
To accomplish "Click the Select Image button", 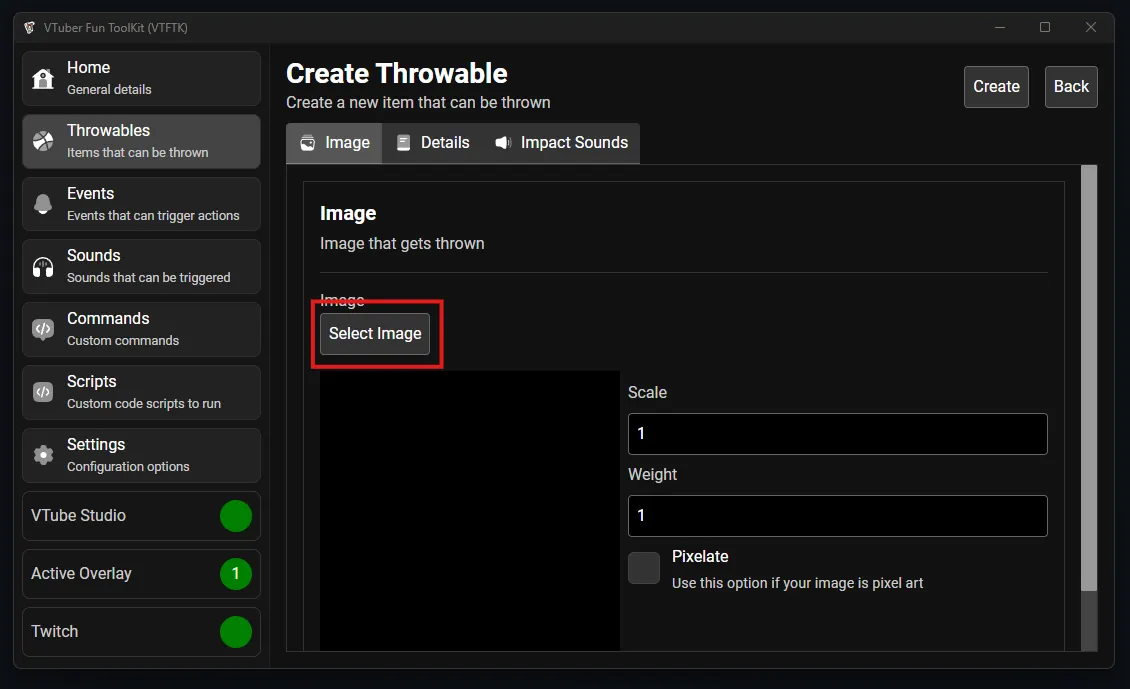I will (x=375, y=333).
